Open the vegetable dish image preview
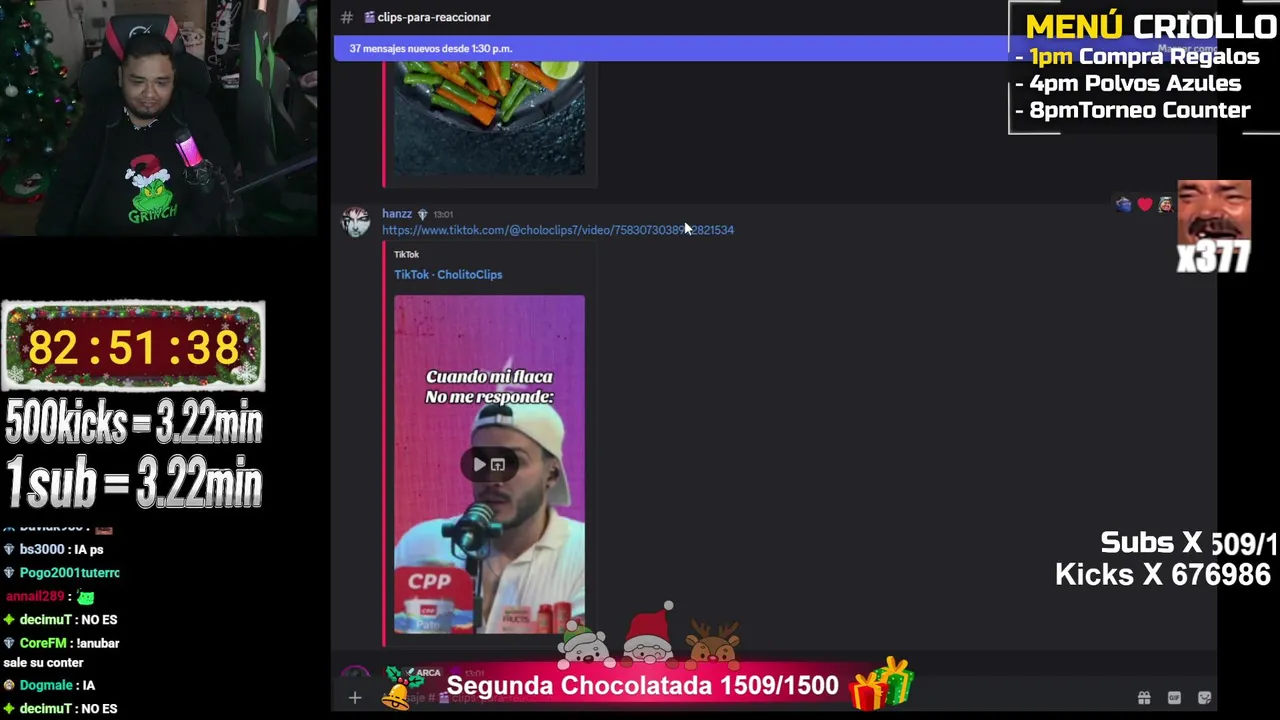Image resolution: width=1280 pixels, height=720 pixels. point(489,118)
